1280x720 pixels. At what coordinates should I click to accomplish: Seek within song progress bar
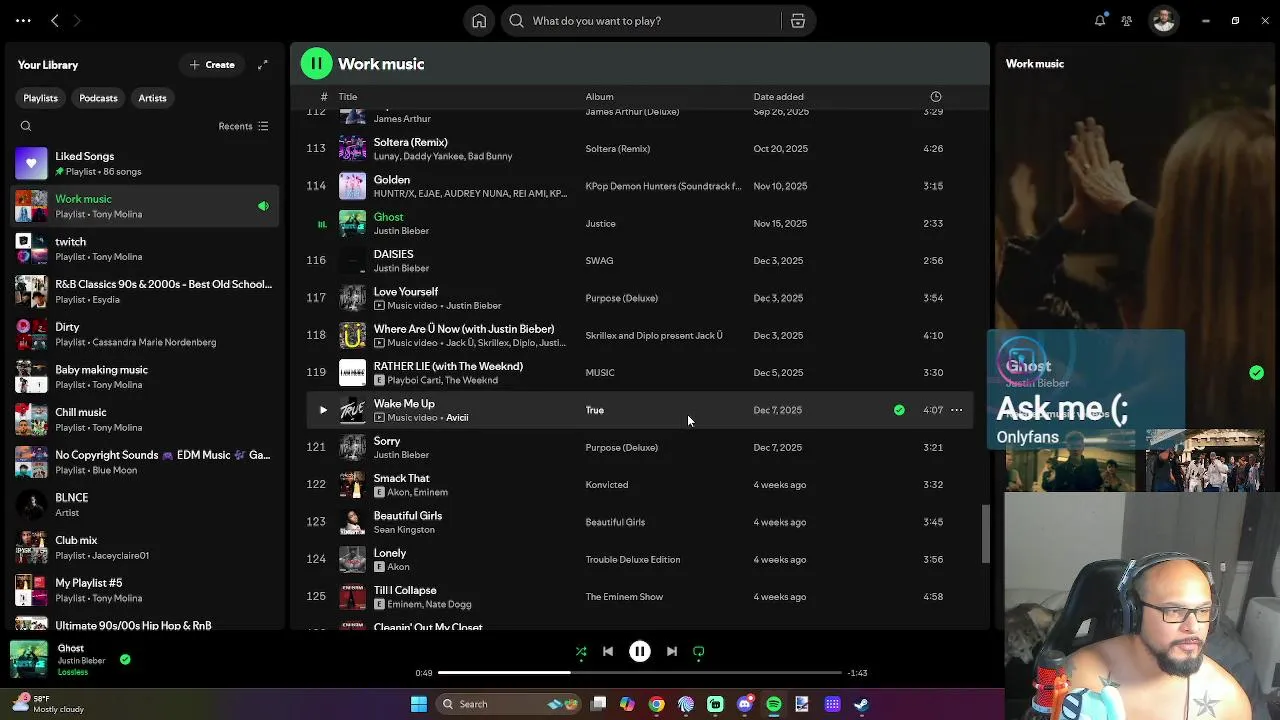coord(640,673)
